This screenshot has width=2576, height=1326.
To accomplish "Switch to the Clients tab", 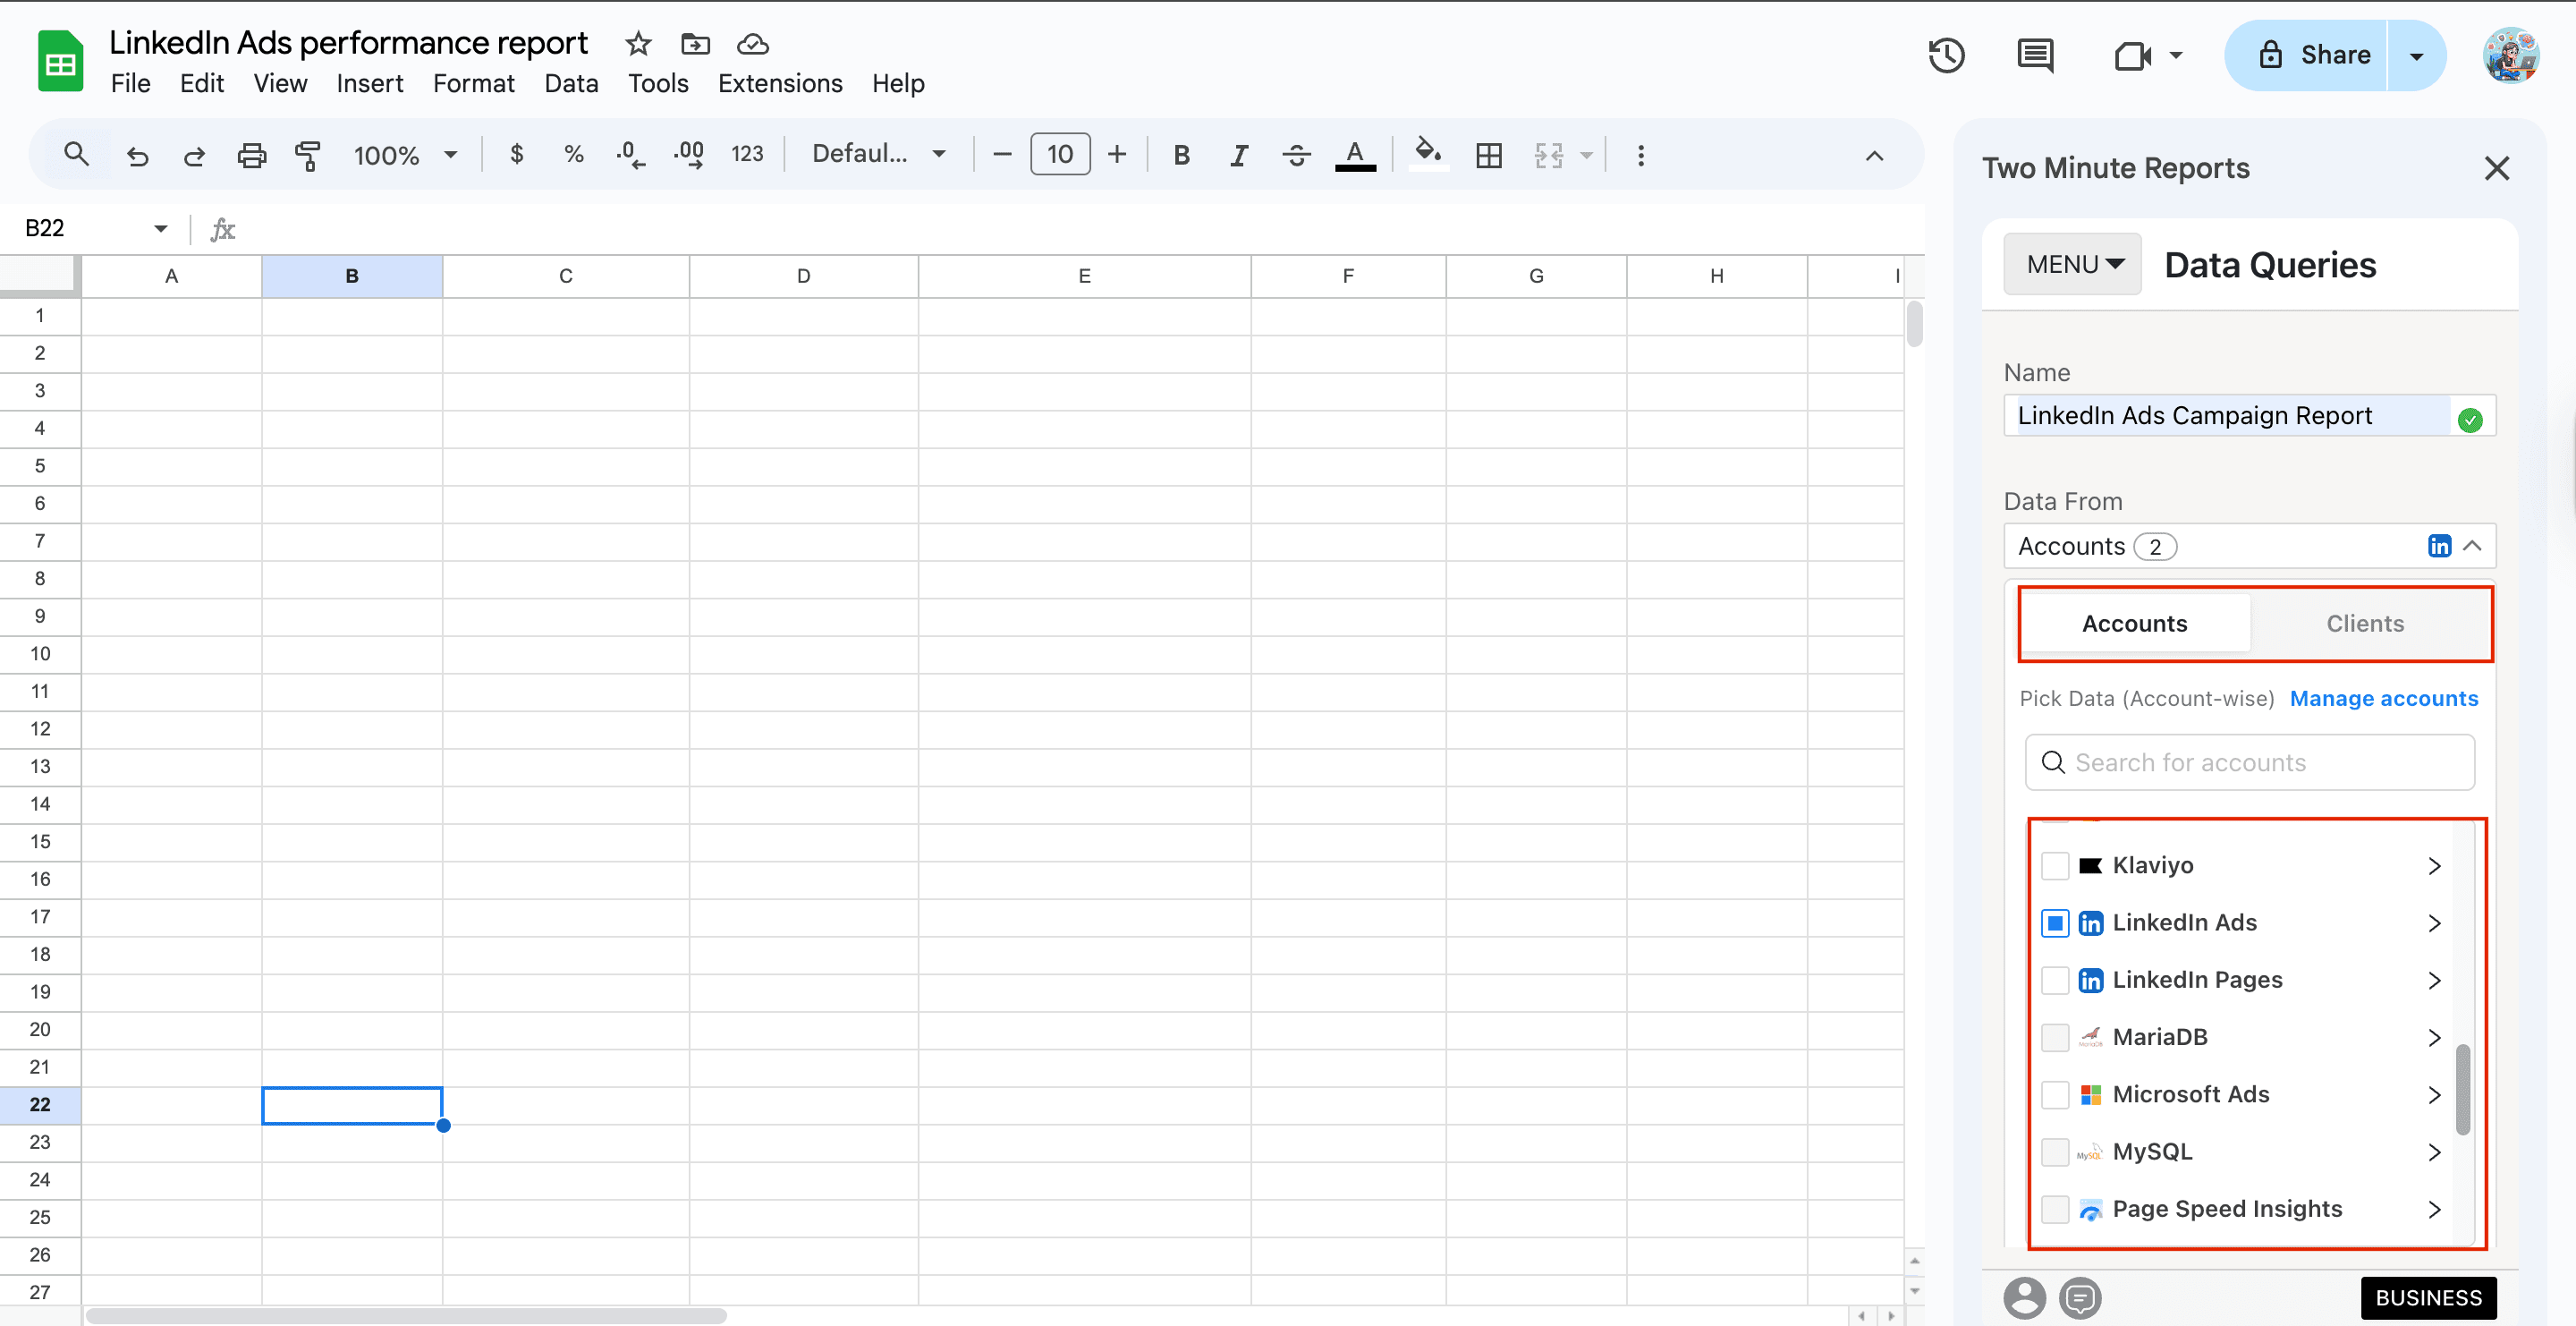I will point(2364,623).
